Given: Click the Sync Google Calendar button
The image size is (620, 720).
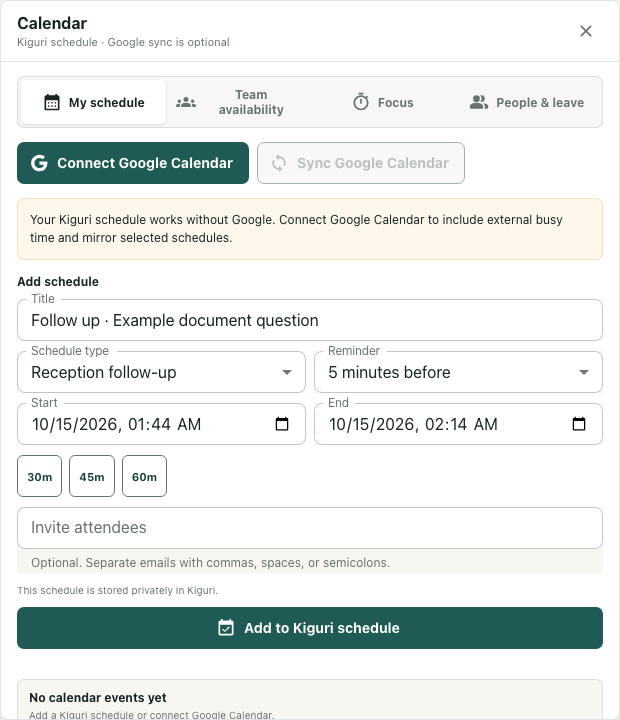Looking at the screenshot, I should [x=361, y=163].
